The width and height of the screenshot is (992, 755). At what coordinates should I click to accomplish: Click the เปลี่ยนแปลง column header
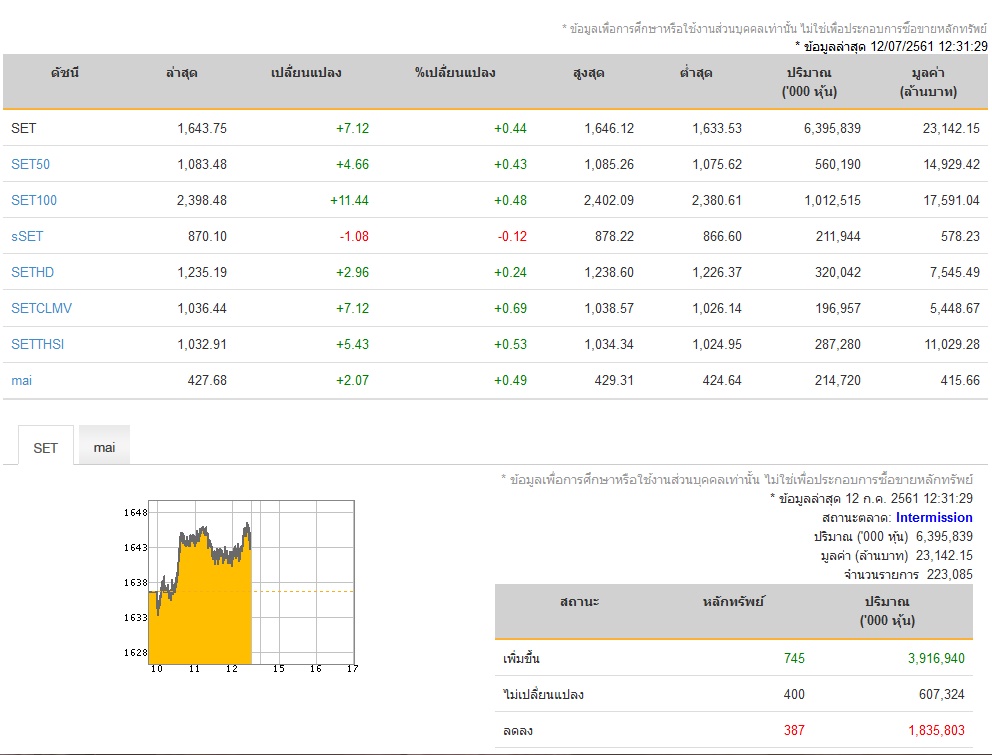point(306,73)
